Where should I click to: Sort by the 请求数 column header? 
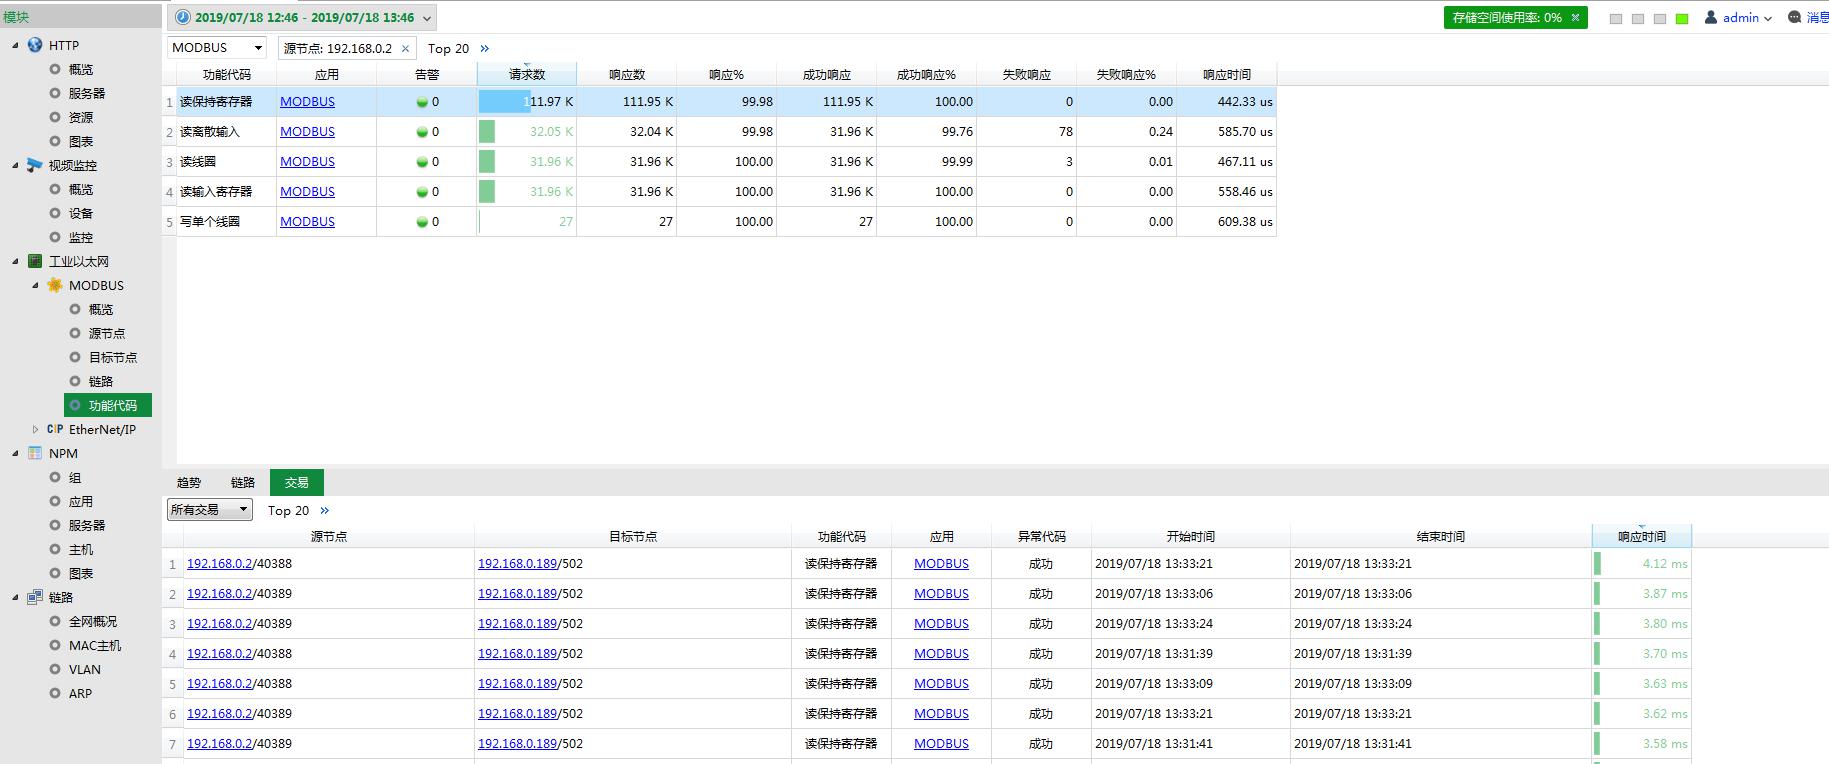pyautogui.click(x=527, y=74)
